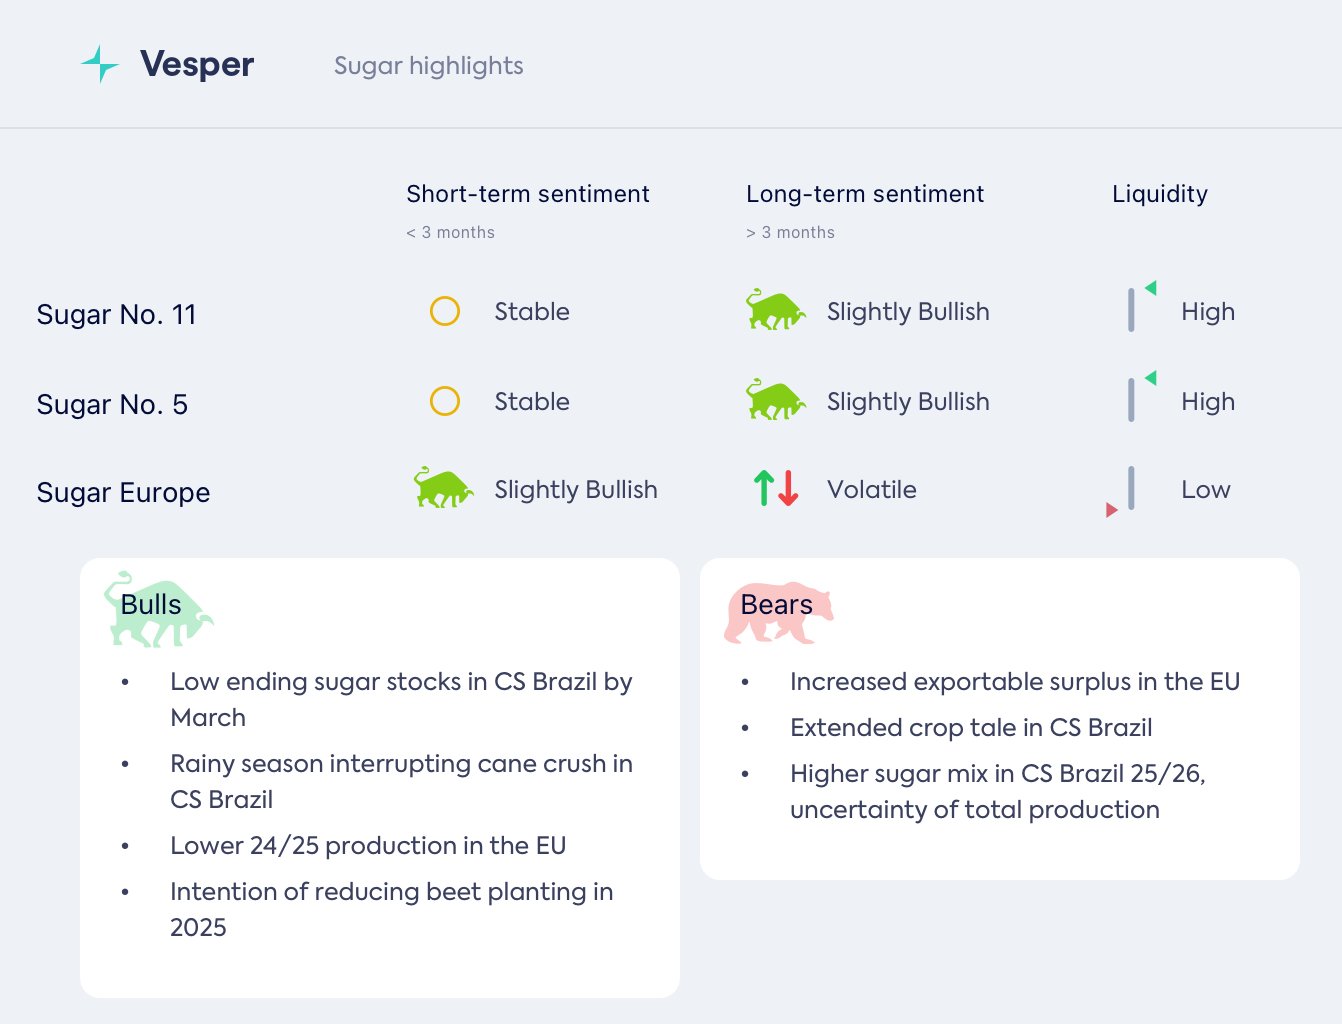Viewport: 1342px width, 1024px height.
Task: Click the Sugar No. 11 long-term bull icon
Action: [x=775, y=311]
